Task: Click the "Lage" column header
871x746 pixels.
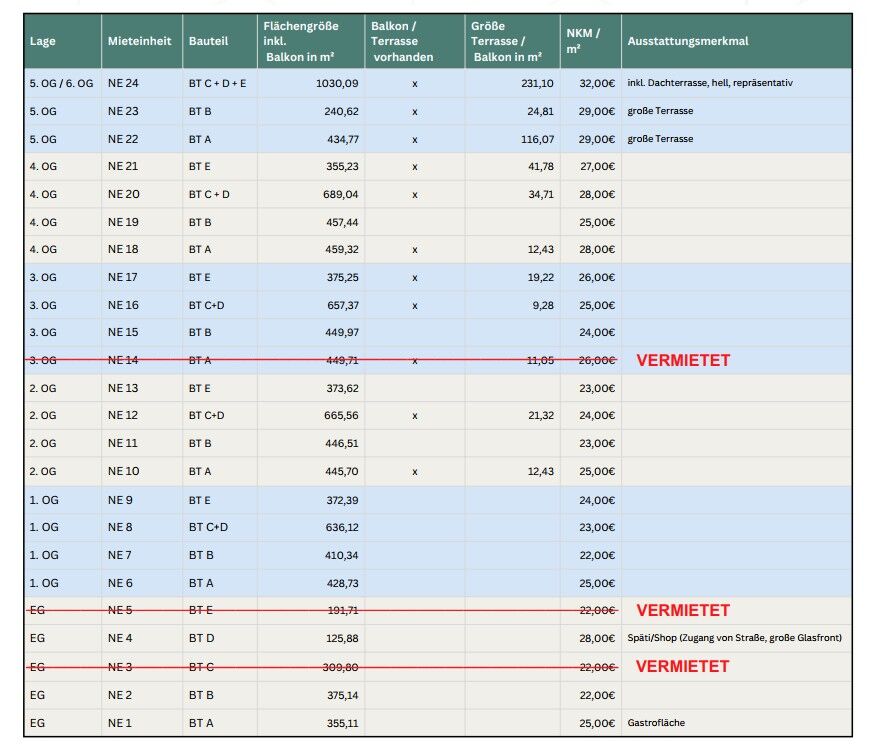Action: click(x=43, y=41)
